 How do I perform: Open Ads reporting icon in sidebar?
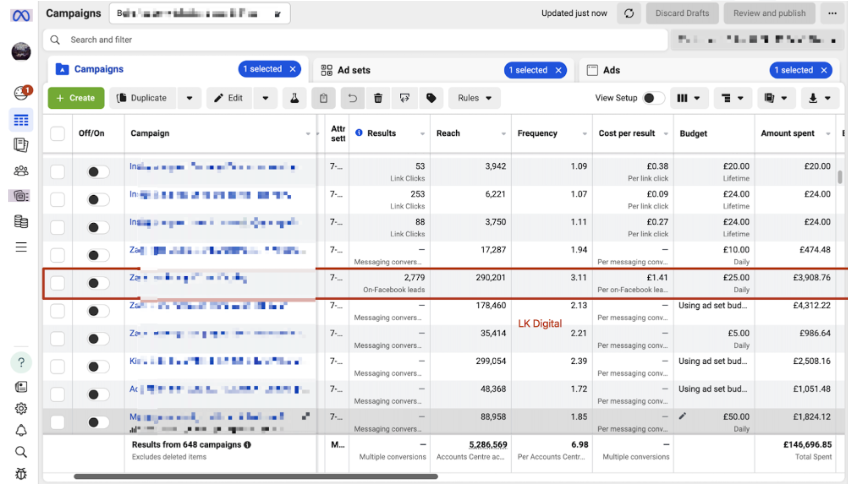(x=21, y=145)
